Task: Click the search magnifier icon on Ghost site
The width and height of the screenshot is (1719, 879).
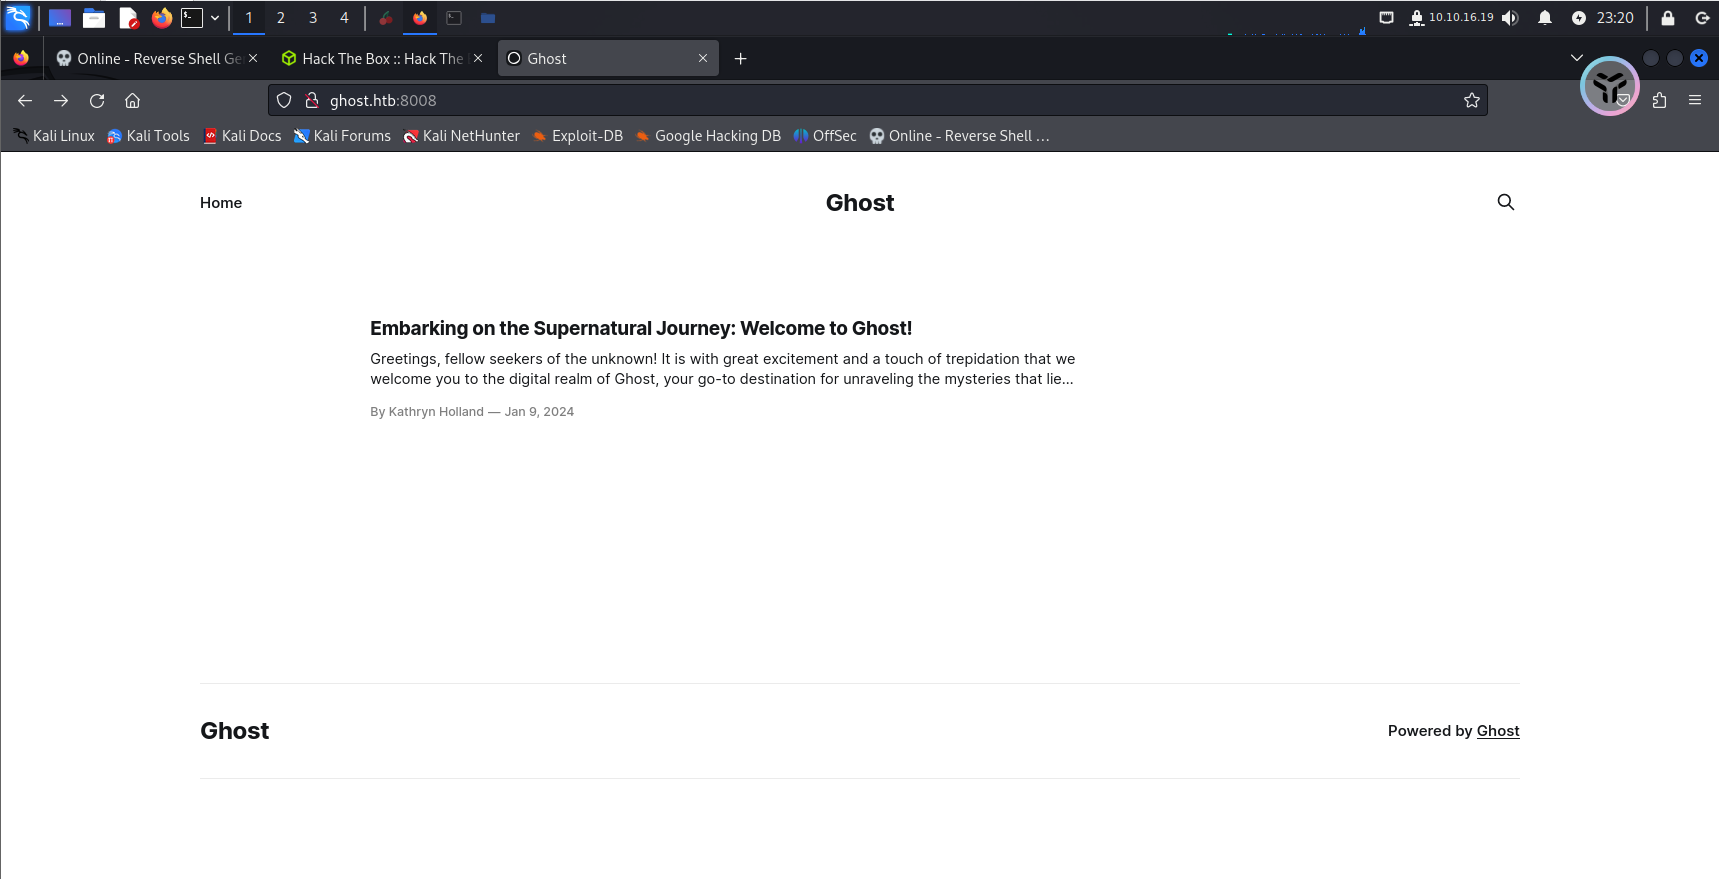Action: click(1505, 202)
